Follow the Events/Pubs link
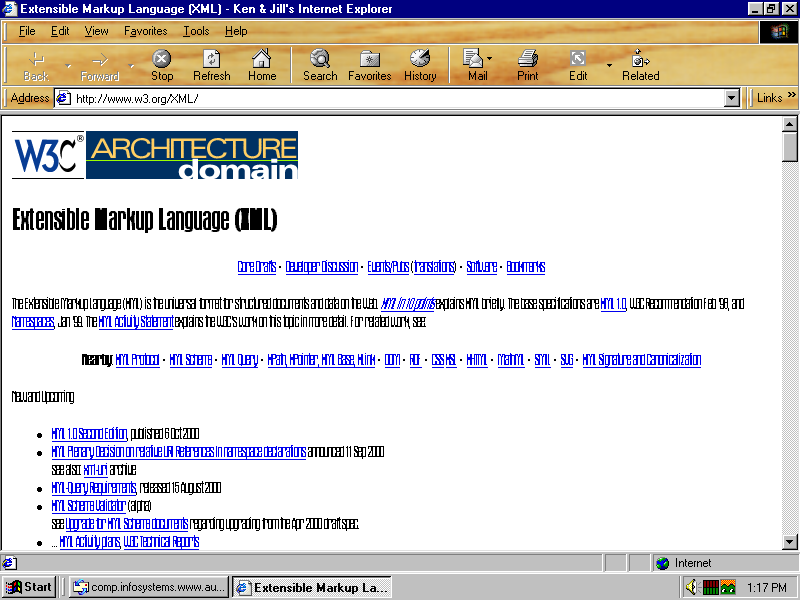The image size is (800, 600). coord(388,267)
